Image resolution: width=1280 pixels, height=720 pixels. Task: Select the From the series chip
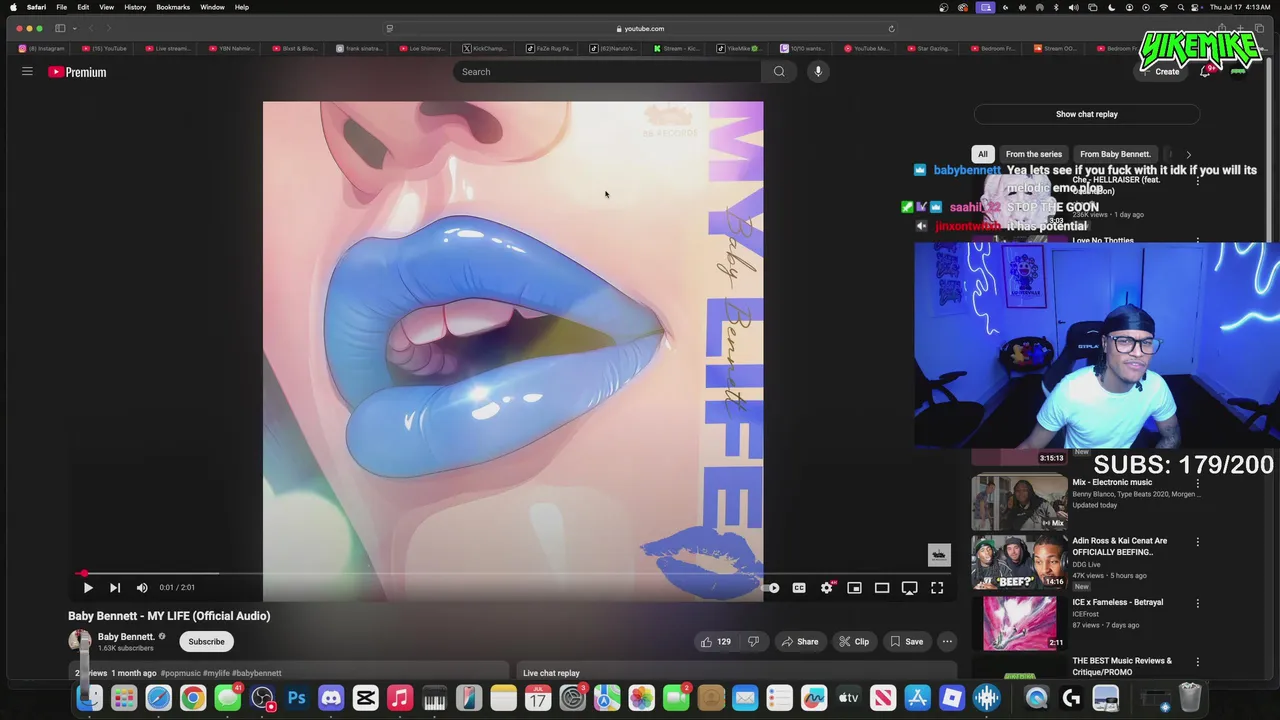click(1034, 154)
